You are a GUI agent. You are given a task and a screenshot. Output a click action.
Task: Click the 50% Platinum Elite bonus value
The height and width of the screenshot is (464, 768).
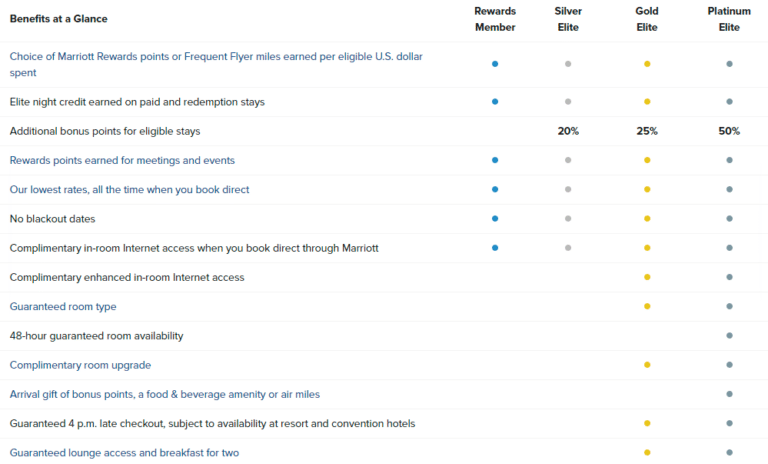coord(730,131)
